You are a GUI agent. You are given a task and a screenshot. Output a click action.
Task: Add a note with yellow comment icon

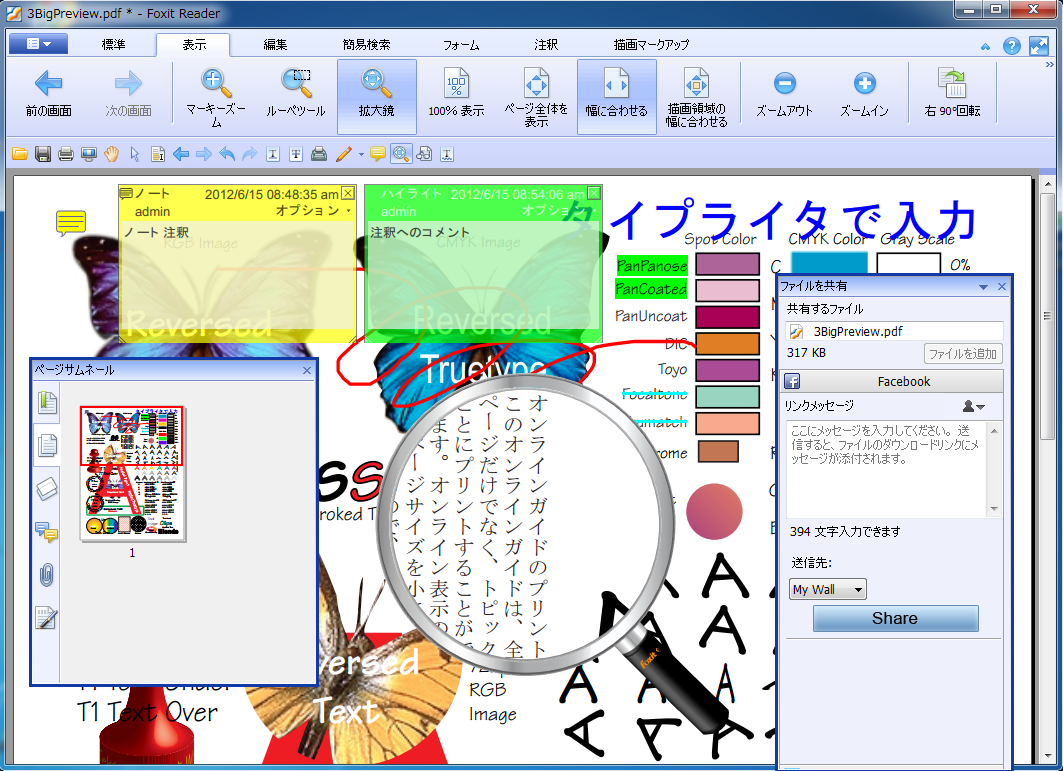point(378,155)
